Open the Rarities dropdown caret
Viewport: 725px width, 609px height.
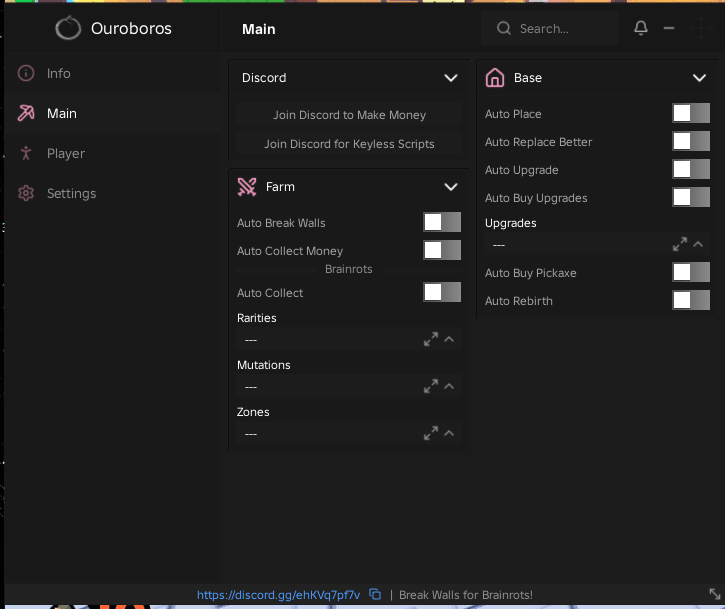[449, 339]
